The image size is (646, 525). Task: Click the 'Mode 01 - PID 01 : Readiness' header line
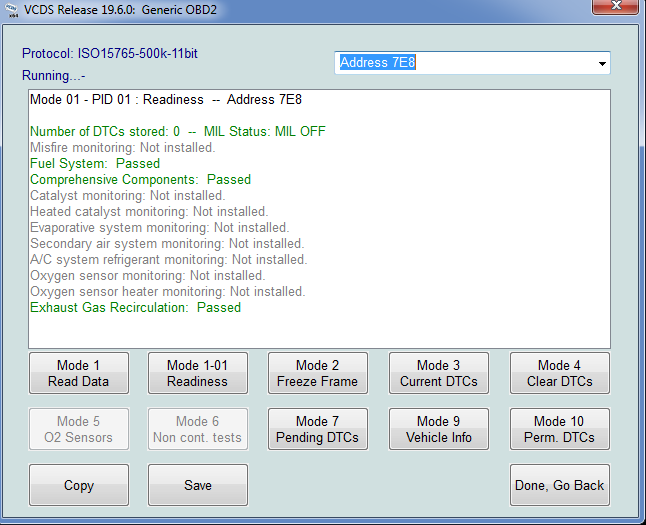point(166,100)
